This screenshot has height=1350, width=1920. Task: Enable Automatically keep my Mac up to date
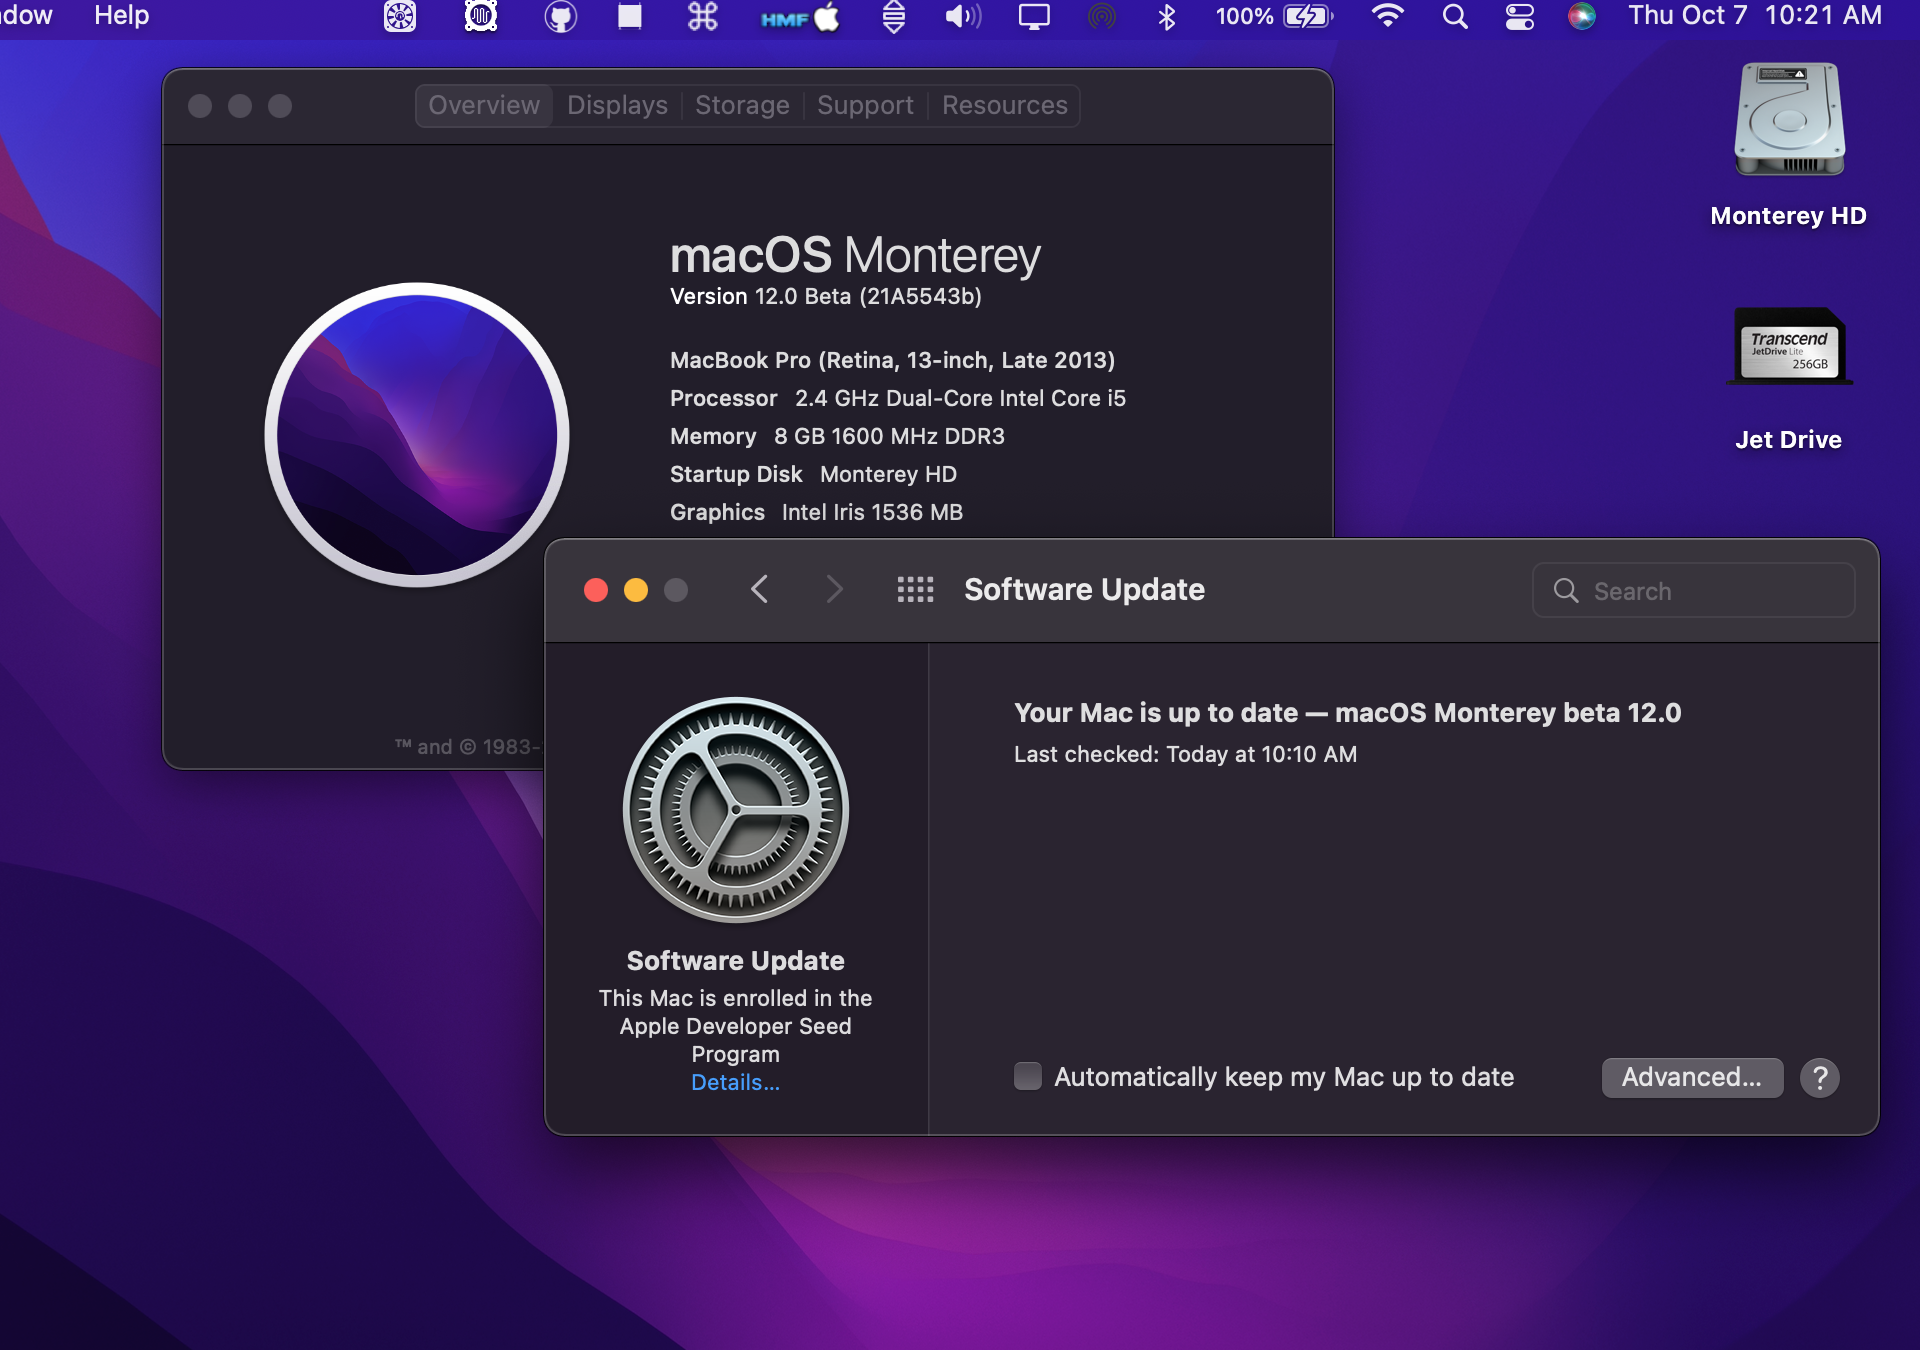click(x=1028, y=1076)
